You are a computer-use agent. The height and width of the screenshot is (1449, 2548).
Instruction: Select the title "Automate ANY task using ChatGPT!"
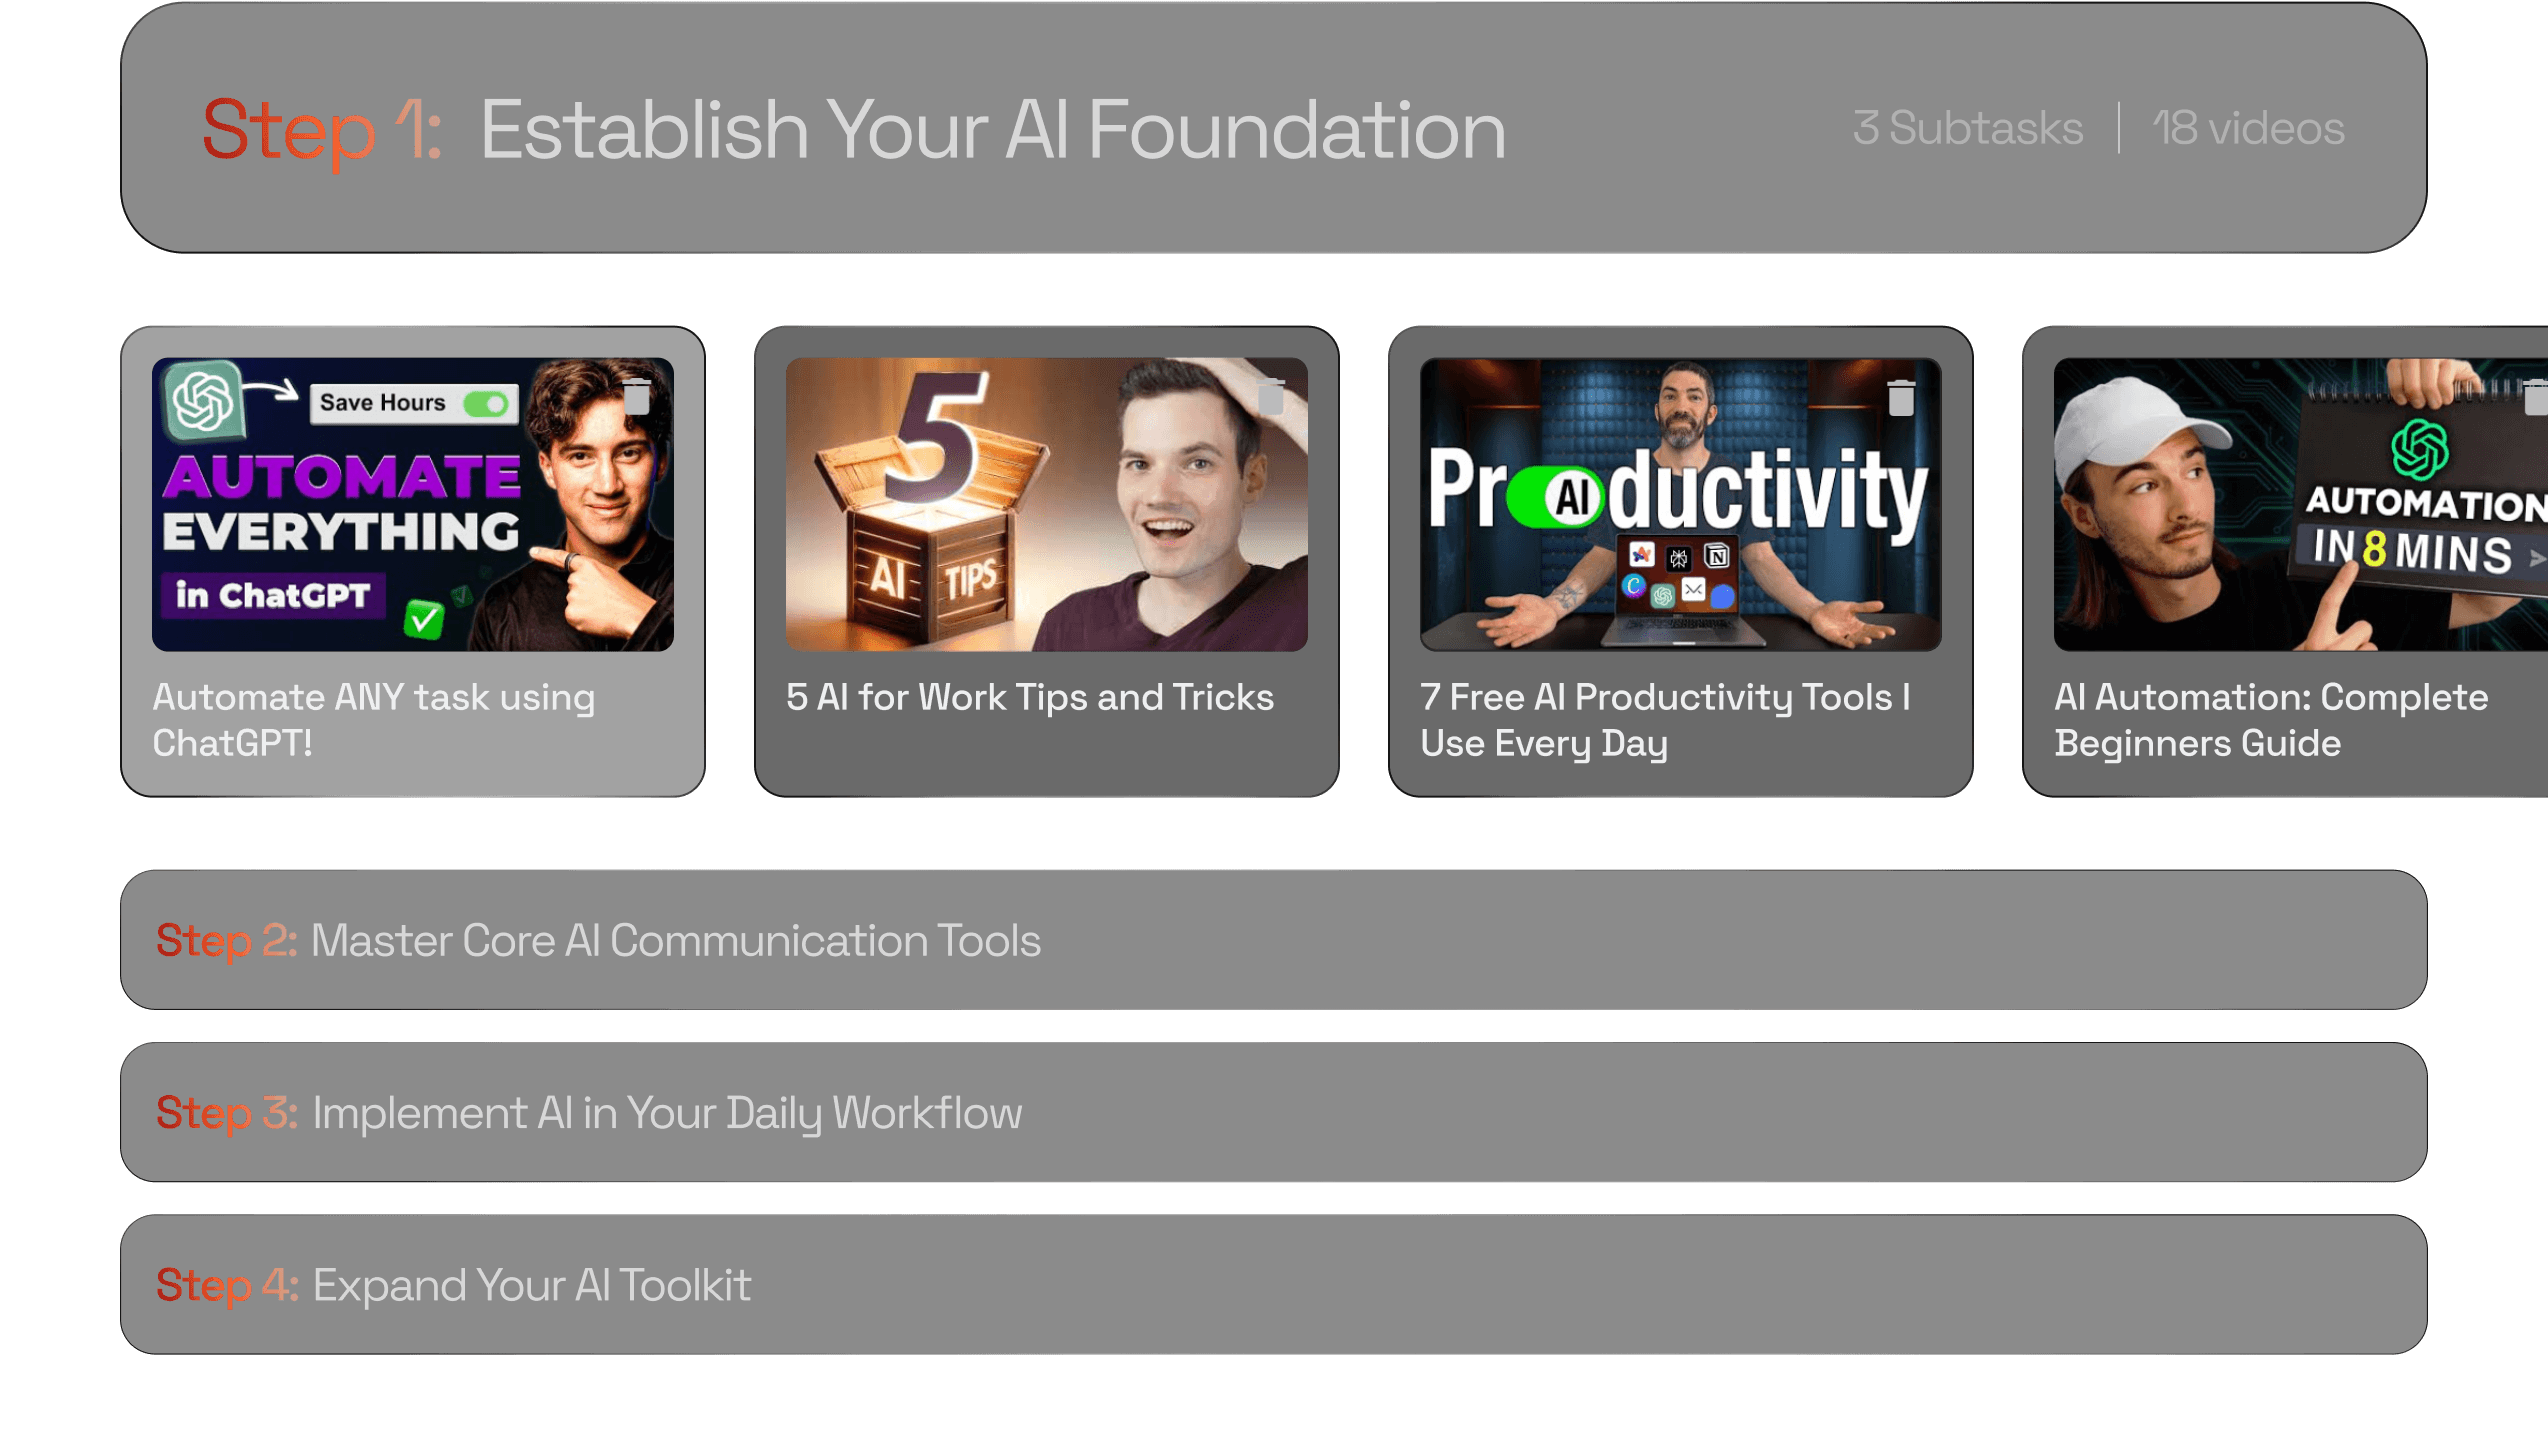375,720
